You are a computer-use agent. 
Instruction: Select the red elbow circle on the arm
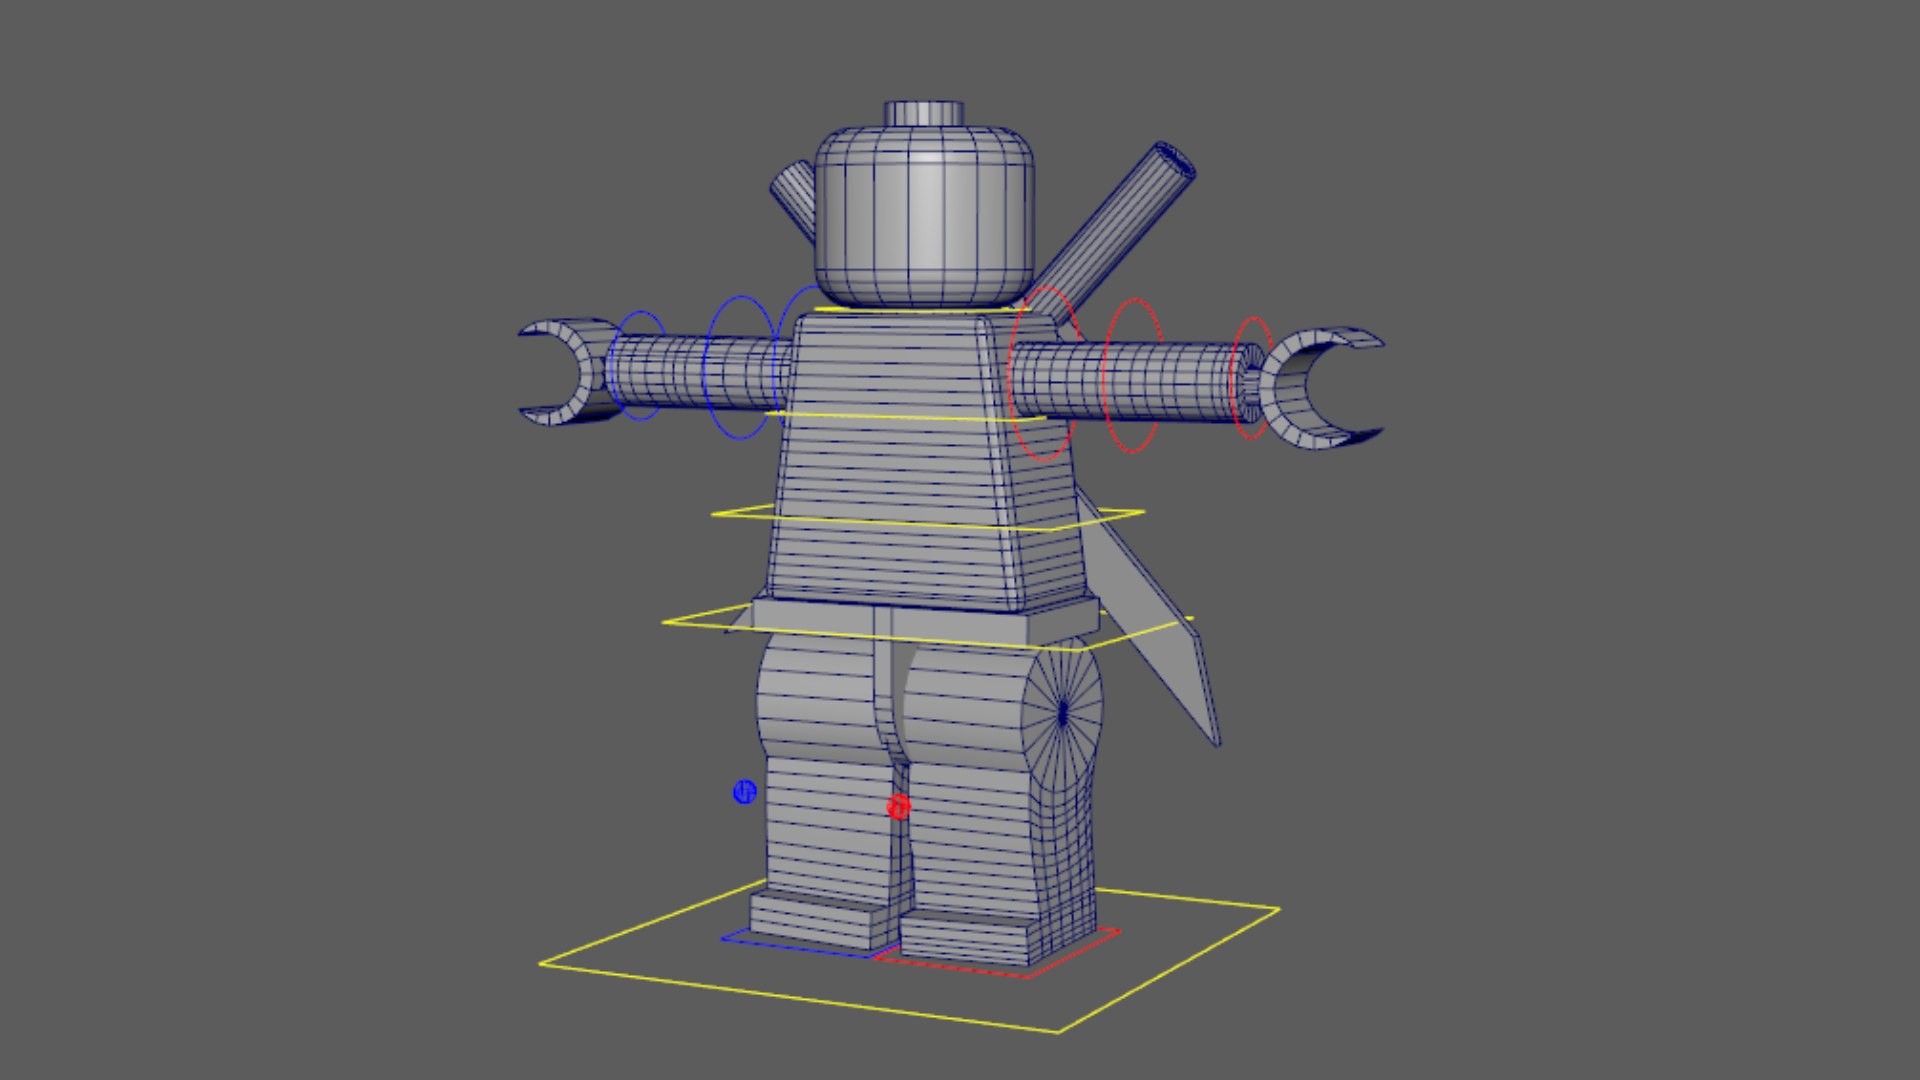(x=1132, y=374)
